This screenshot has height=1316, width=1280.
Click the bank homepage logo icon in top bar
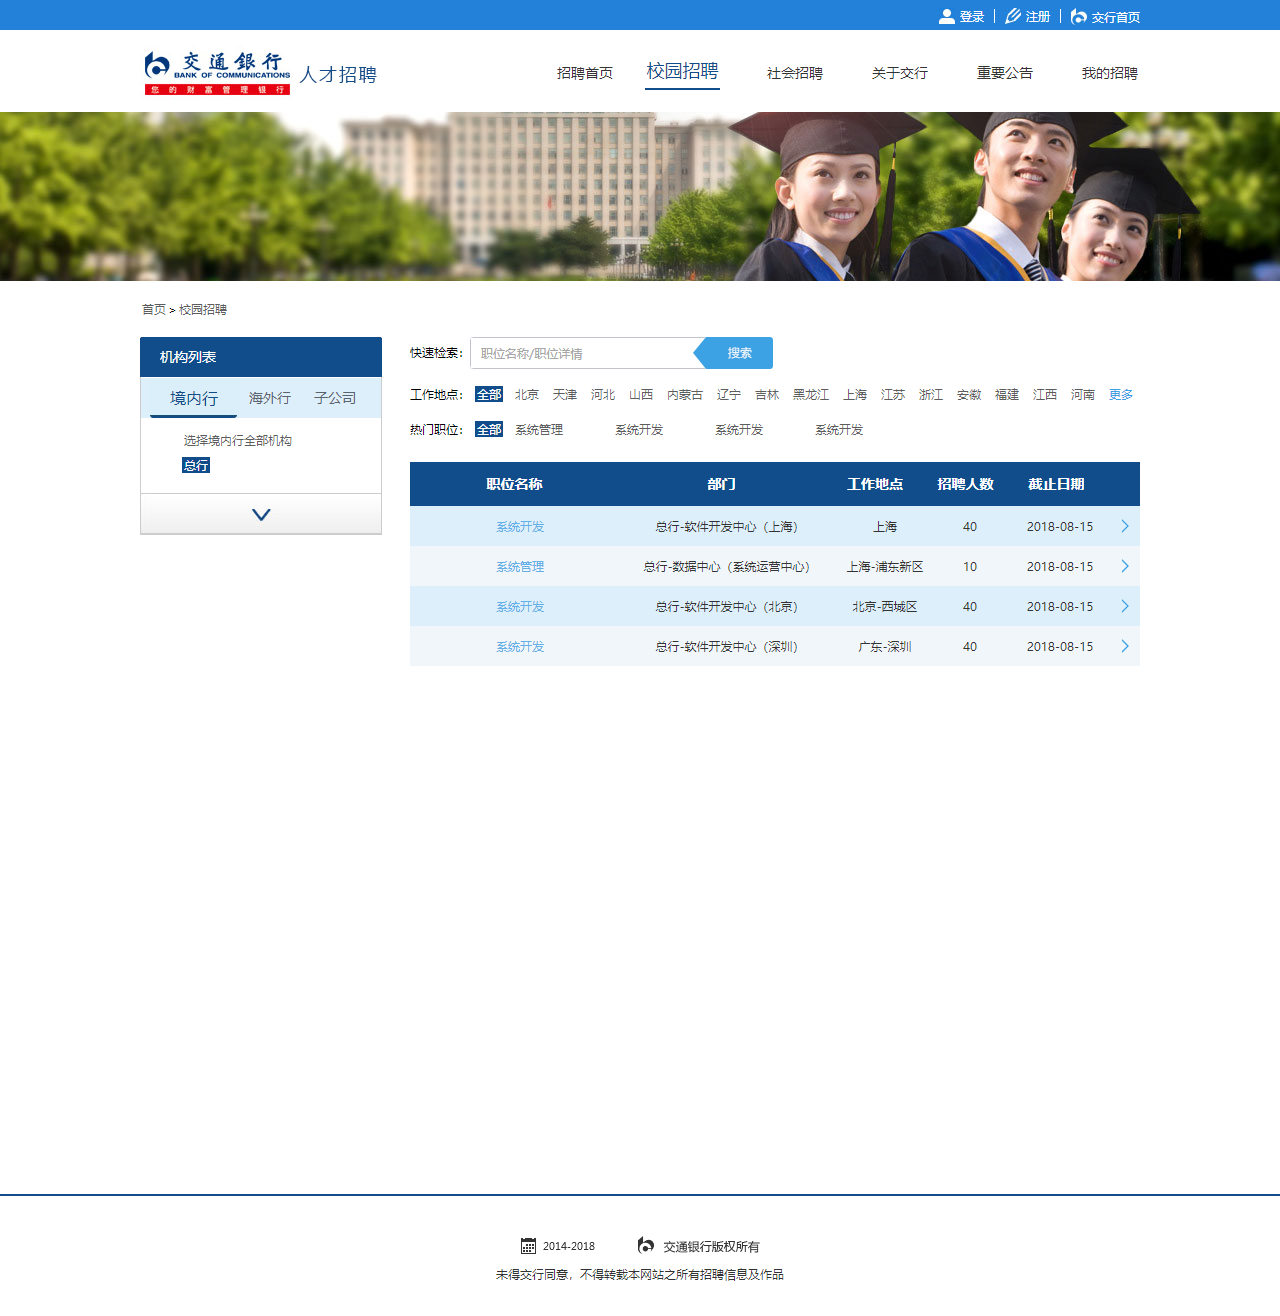[1079, 16]
